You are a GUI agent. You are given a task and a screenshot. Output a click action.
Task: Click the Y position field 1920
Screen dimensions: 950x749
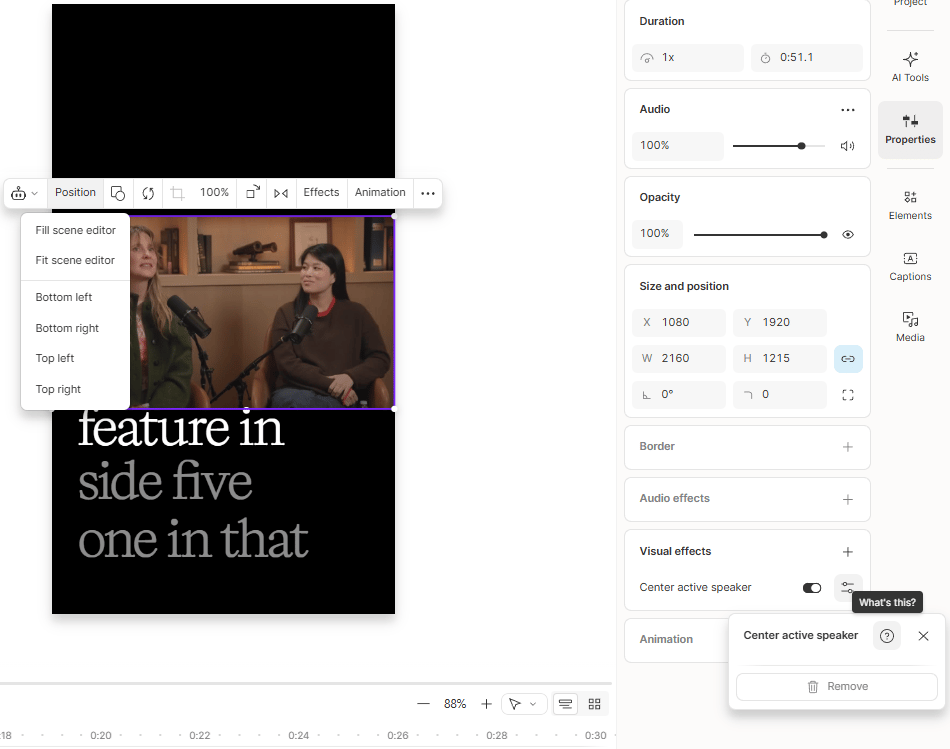(x=780, y=322)
